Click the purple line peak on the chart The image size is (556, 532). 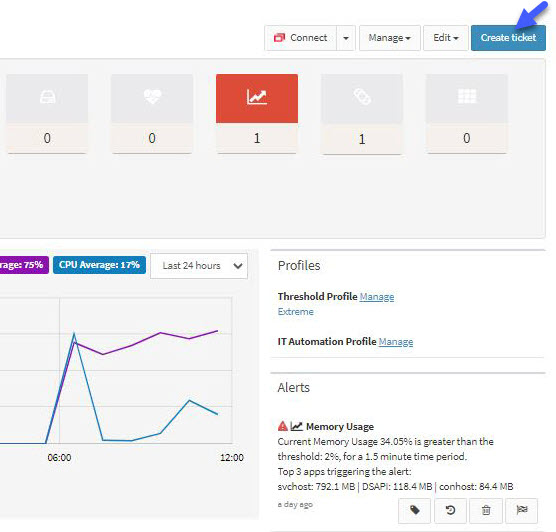click(217, 331)
